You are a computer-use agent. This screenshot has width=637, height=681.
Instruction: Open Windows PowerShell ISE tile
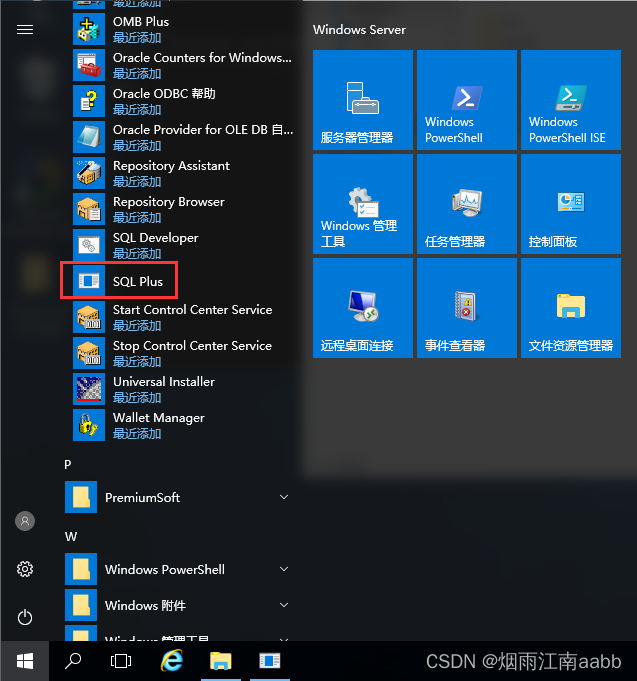tap(571, 100)
